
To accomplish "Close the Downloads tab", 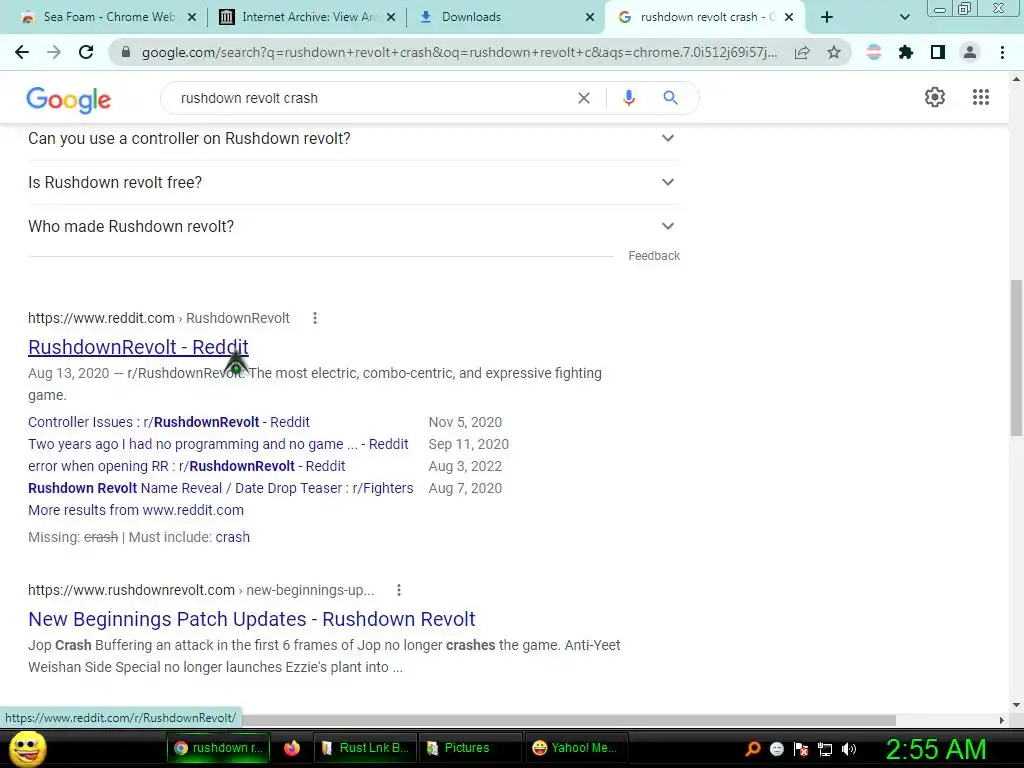I will (590, 18).
